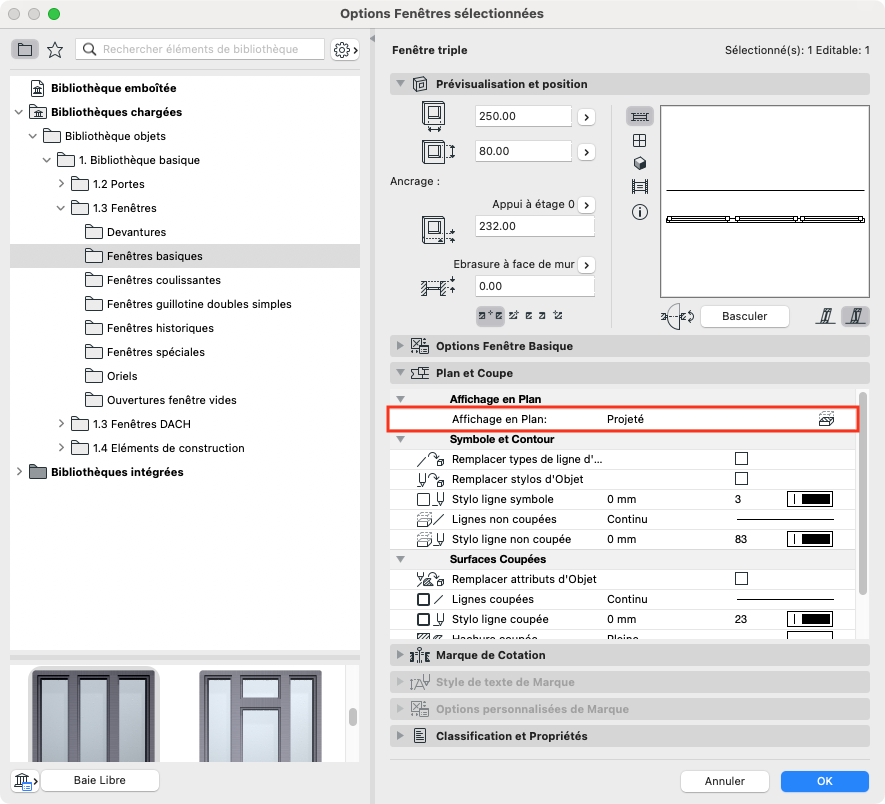
Task: Select the triple window thumbnail on left
Action: (x=94, y=714)
